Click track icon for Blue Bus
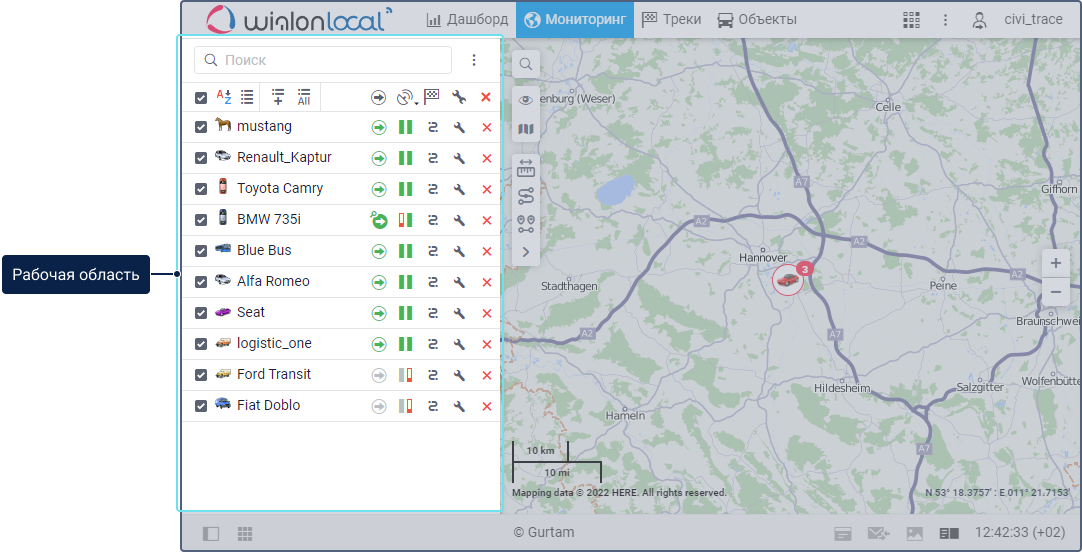The image size is (1082, 552). [433, 251]
